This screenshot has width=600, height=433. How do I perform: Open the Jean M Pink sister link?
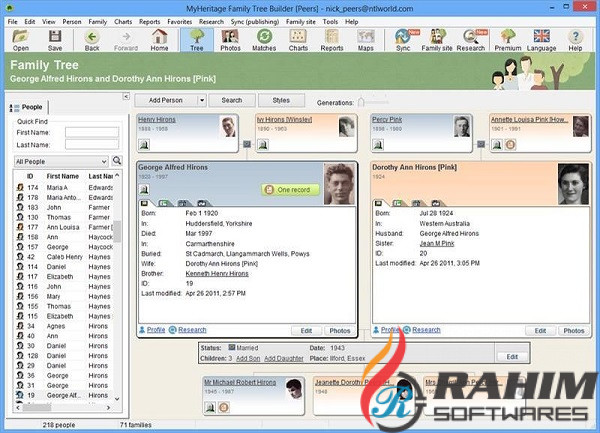[x=437, y=243]
